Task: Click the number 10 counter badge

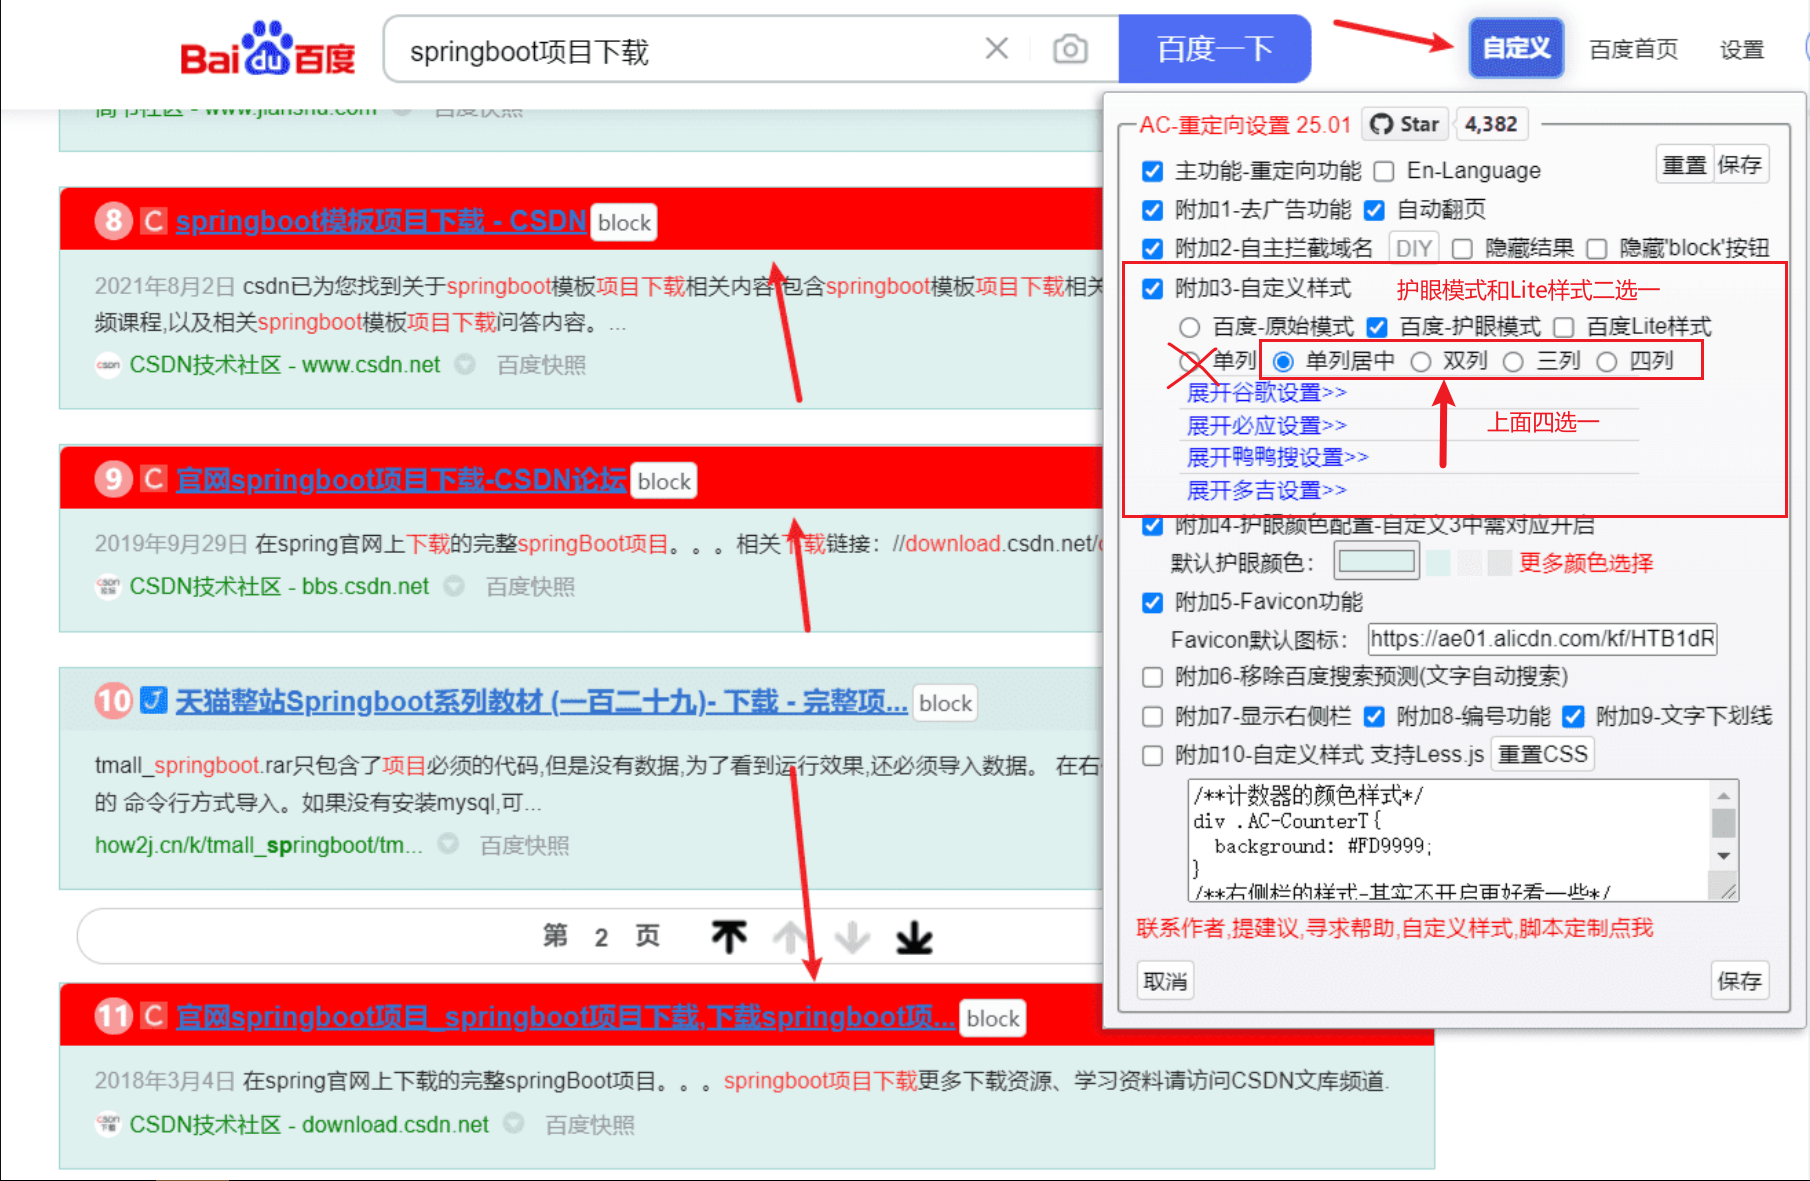Action: (114, 700)
